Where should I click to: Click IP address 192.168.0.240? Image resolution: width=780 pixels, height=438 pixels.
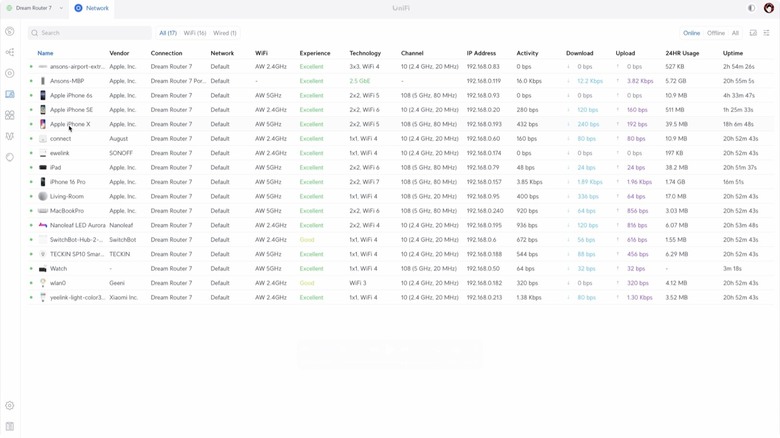485,211
